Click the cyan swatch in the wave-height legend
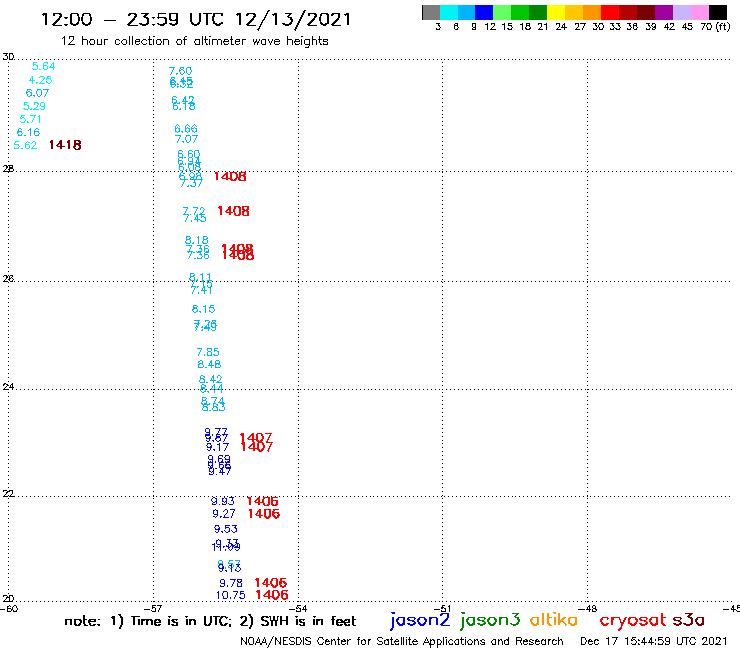Screen dimensions: 740x650 (448, 12)
